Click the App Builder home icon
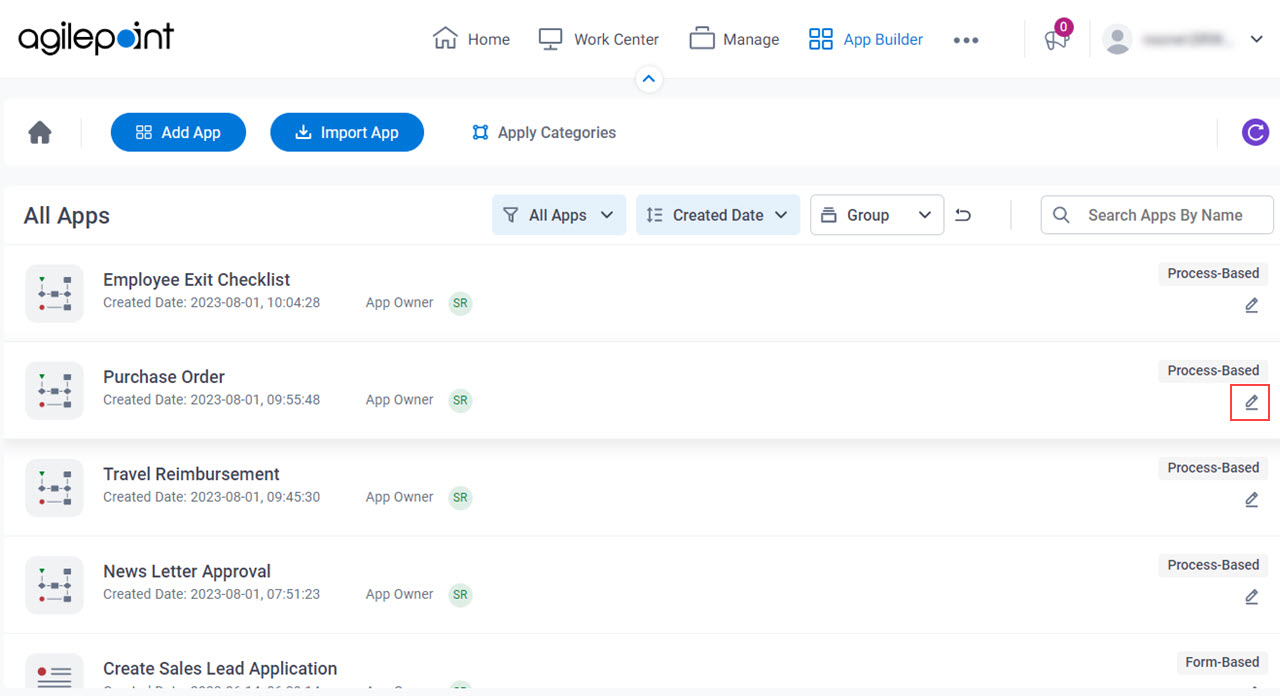The height and width of the screenshot is (696, 1280). click(40, 132)
